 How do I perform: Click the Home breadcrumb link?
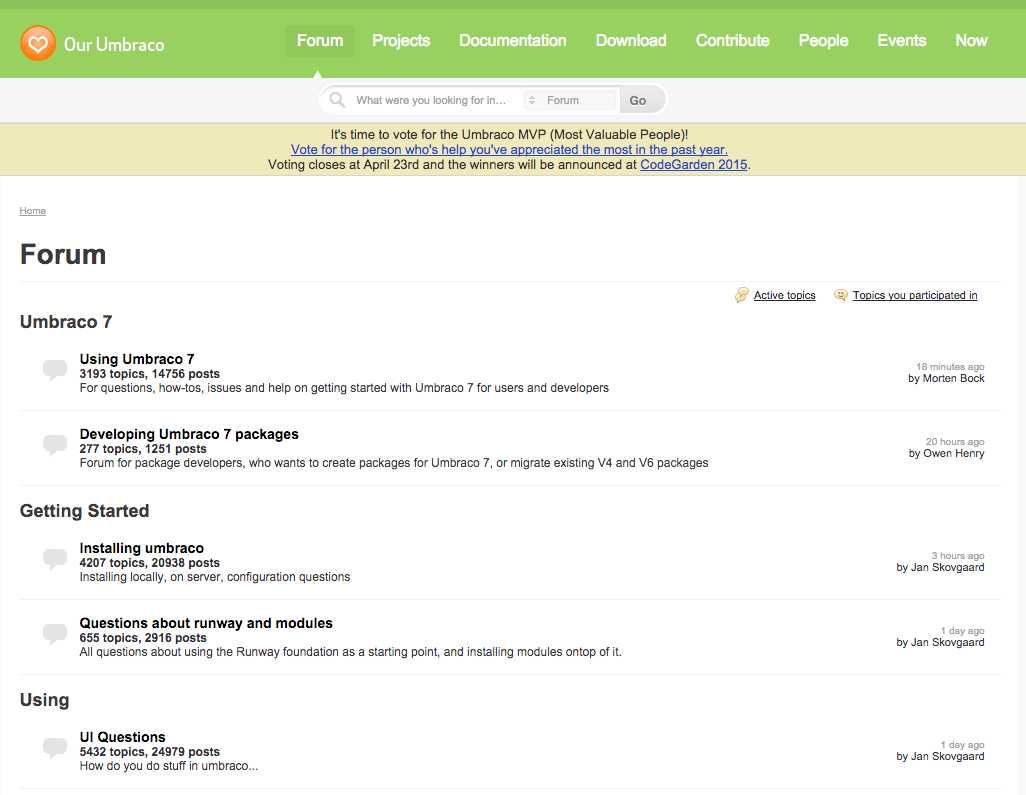(x=33, y=211)
